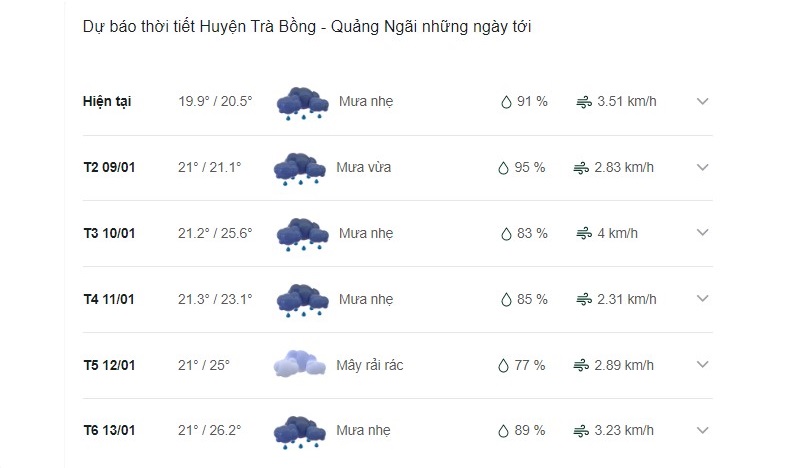
Task: Click the wind icon beside 2.31 km/h
Action: point(584,300)
